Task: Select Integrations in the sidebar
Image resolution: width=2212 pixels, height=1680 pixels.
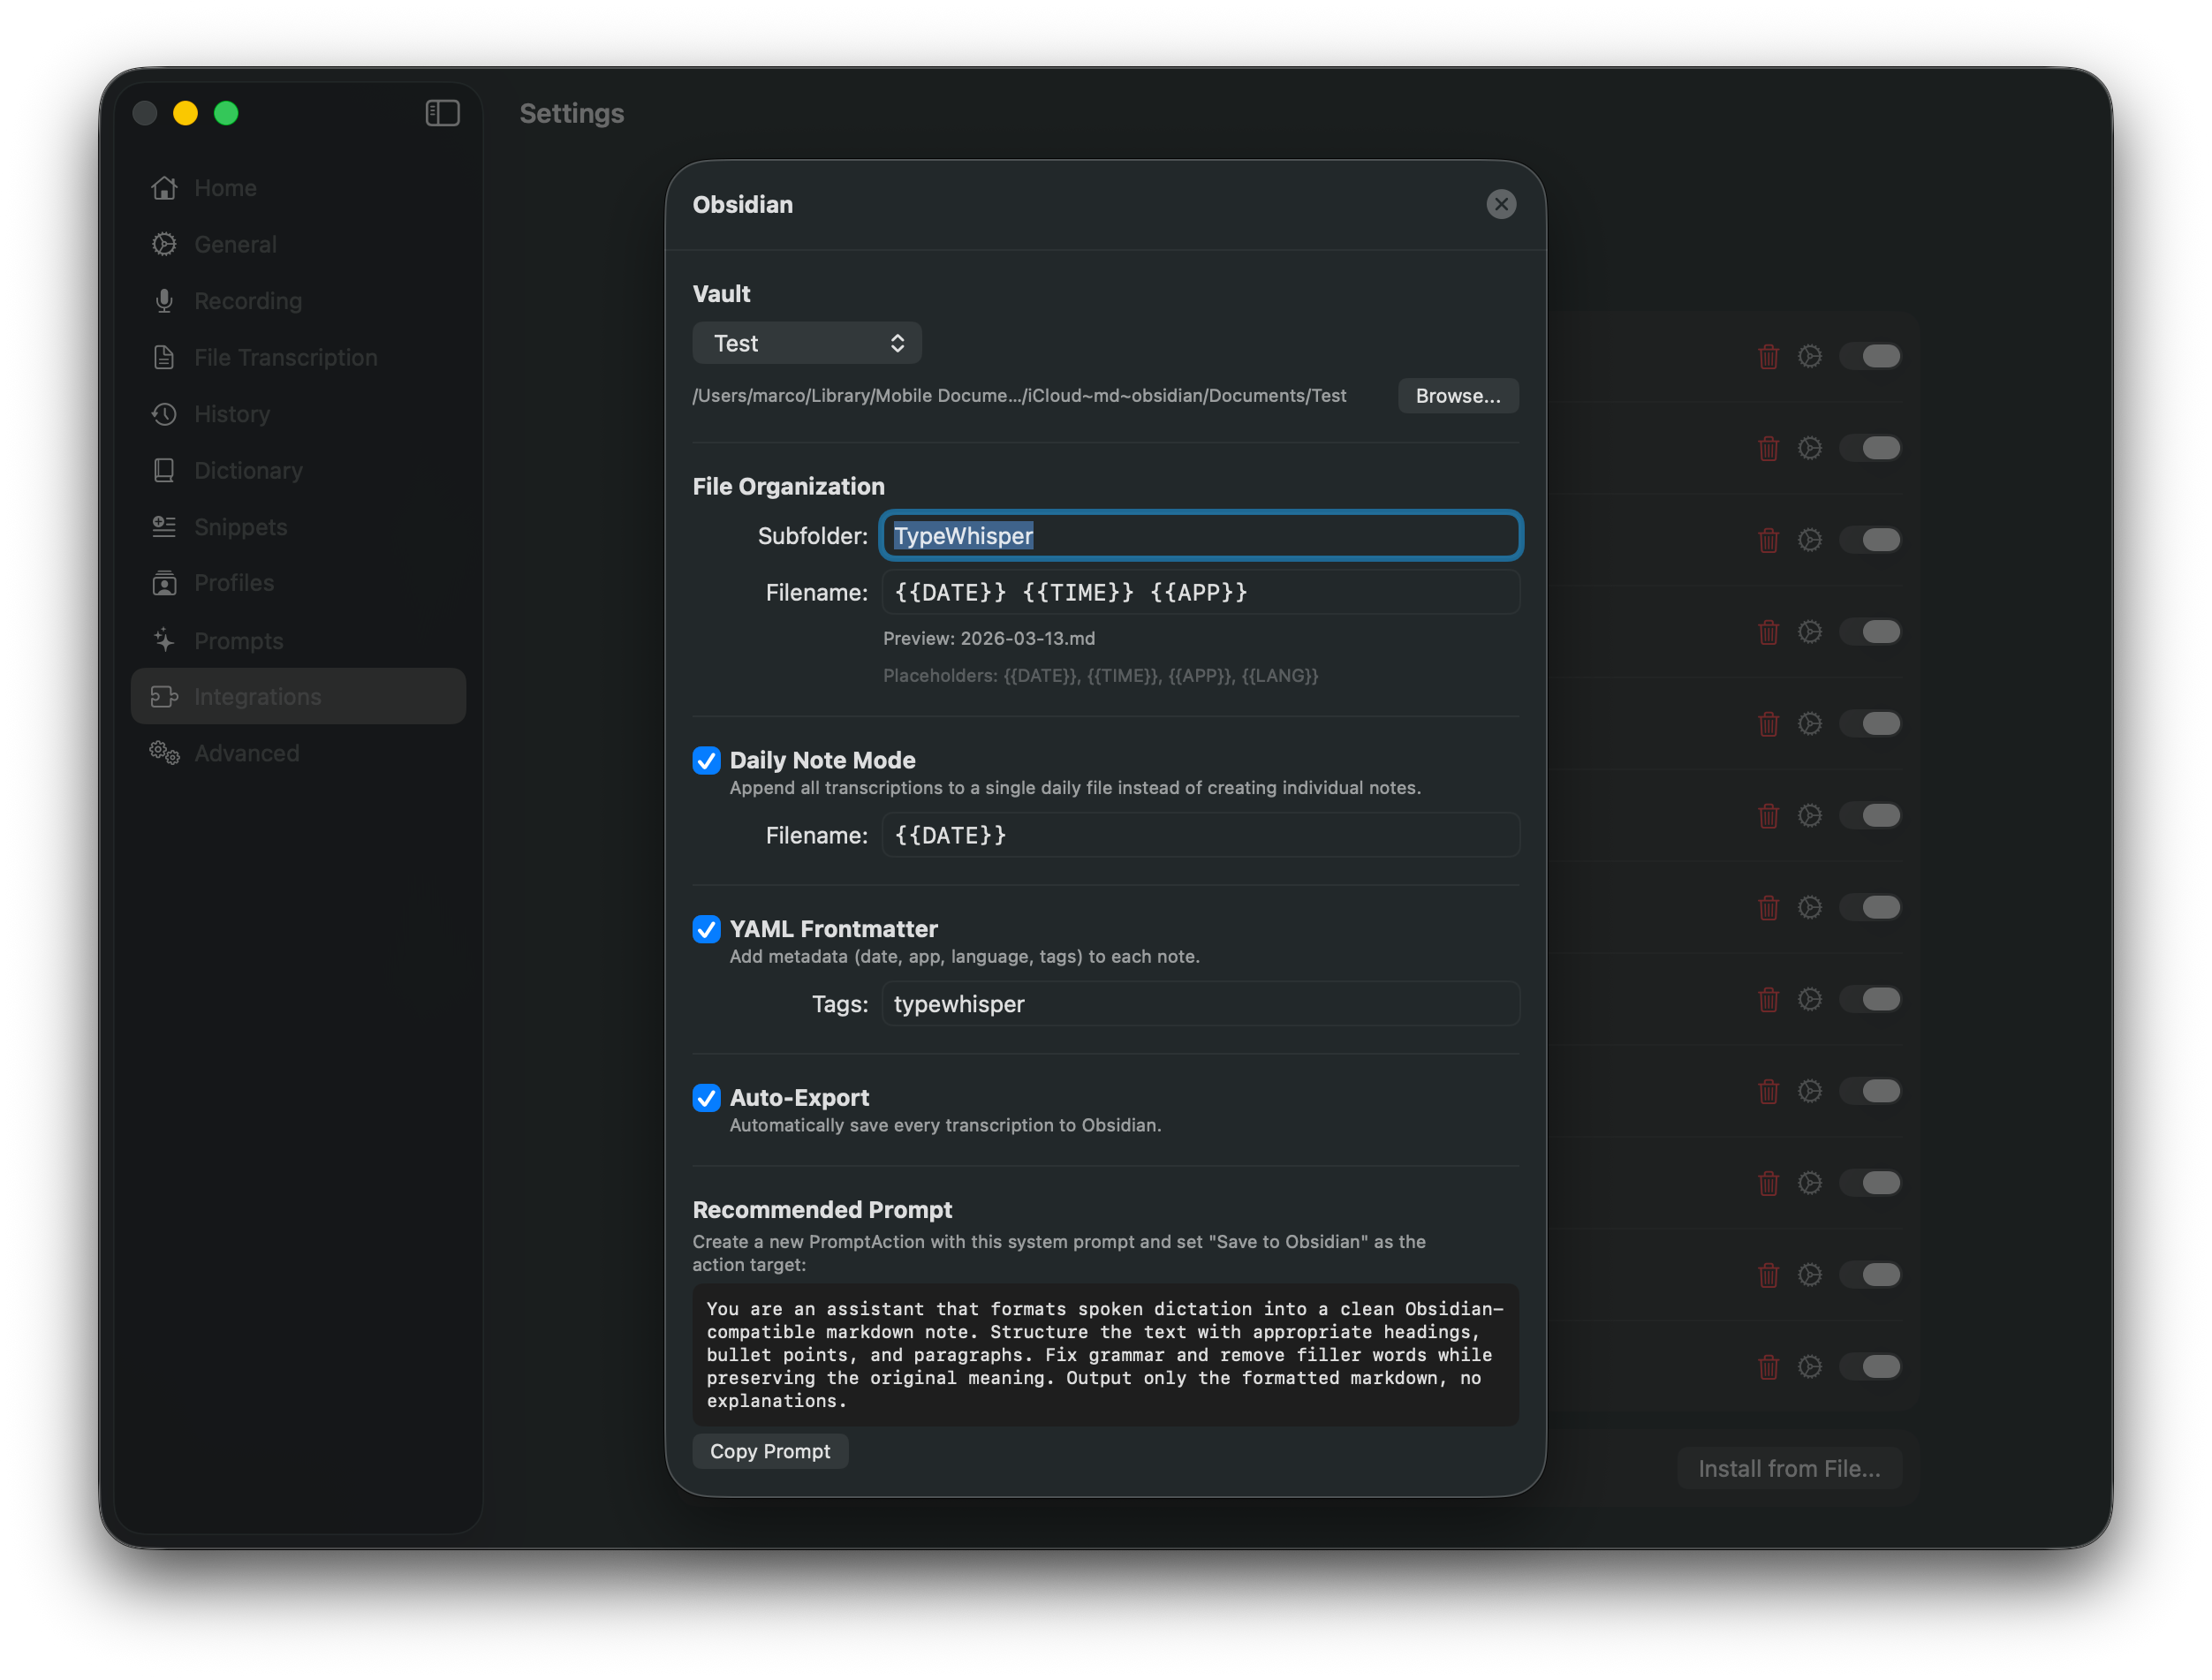Action: (257, 696)
